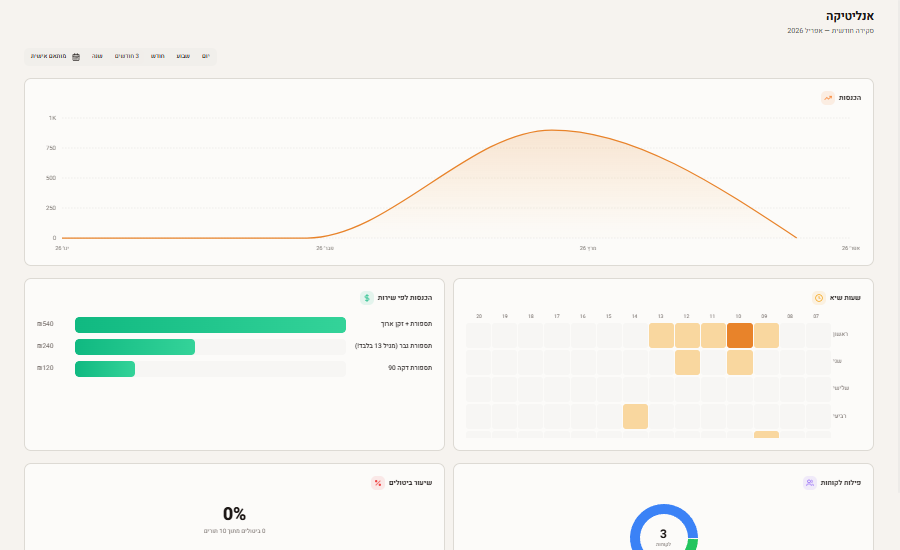The height and width of the screenshot is (550, 900).
Task: Switch to the שבוע (week) range tab
Action: (x=183, y=56)
